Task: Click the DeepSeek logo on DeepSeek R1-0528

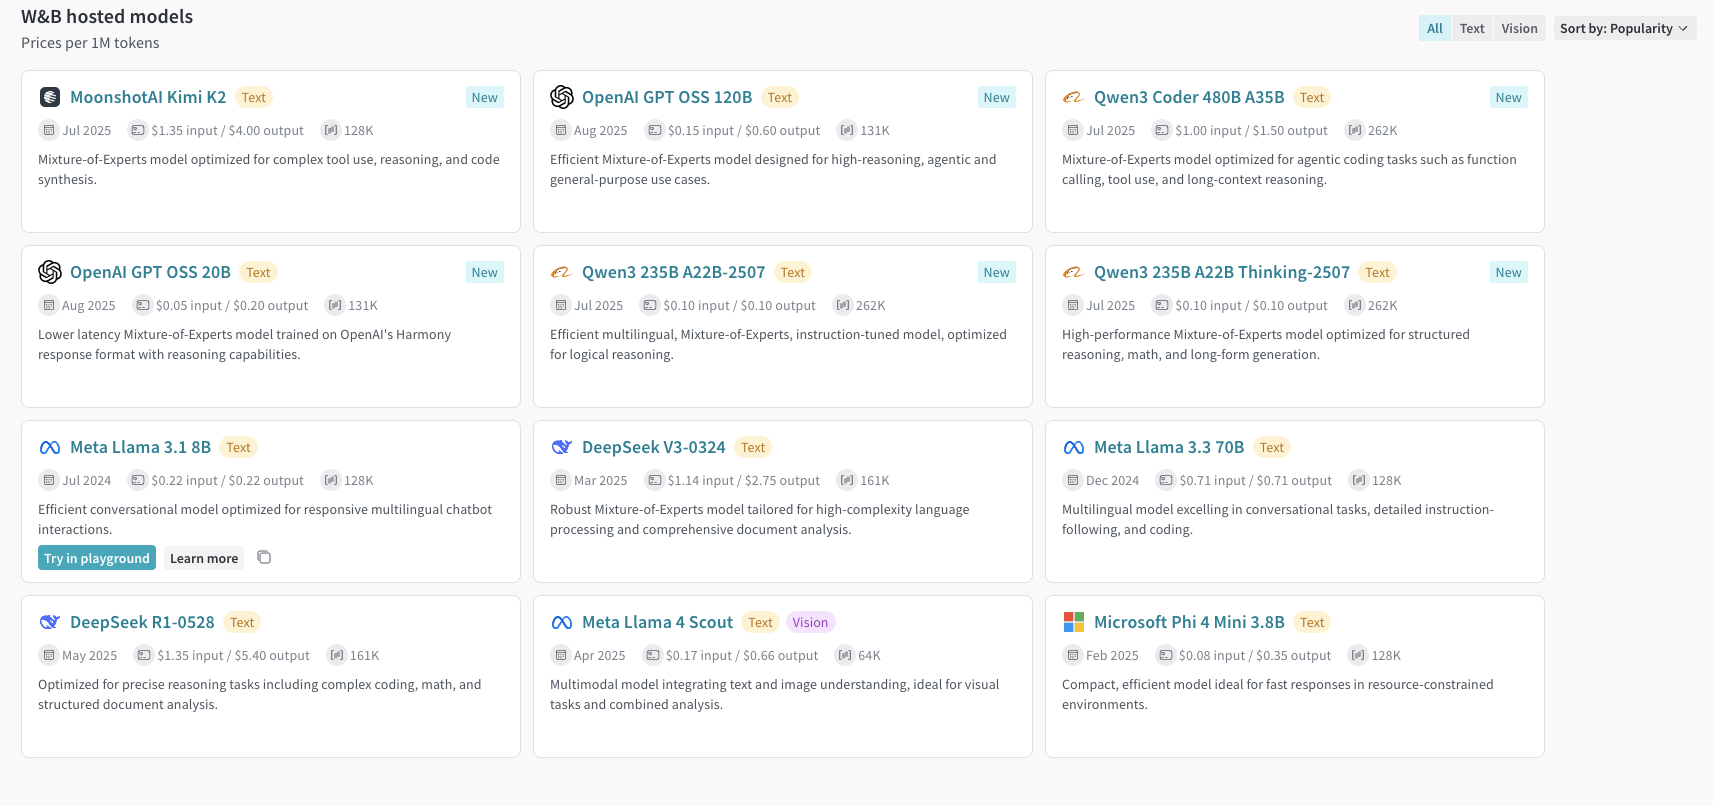Action: coord(50,622)
